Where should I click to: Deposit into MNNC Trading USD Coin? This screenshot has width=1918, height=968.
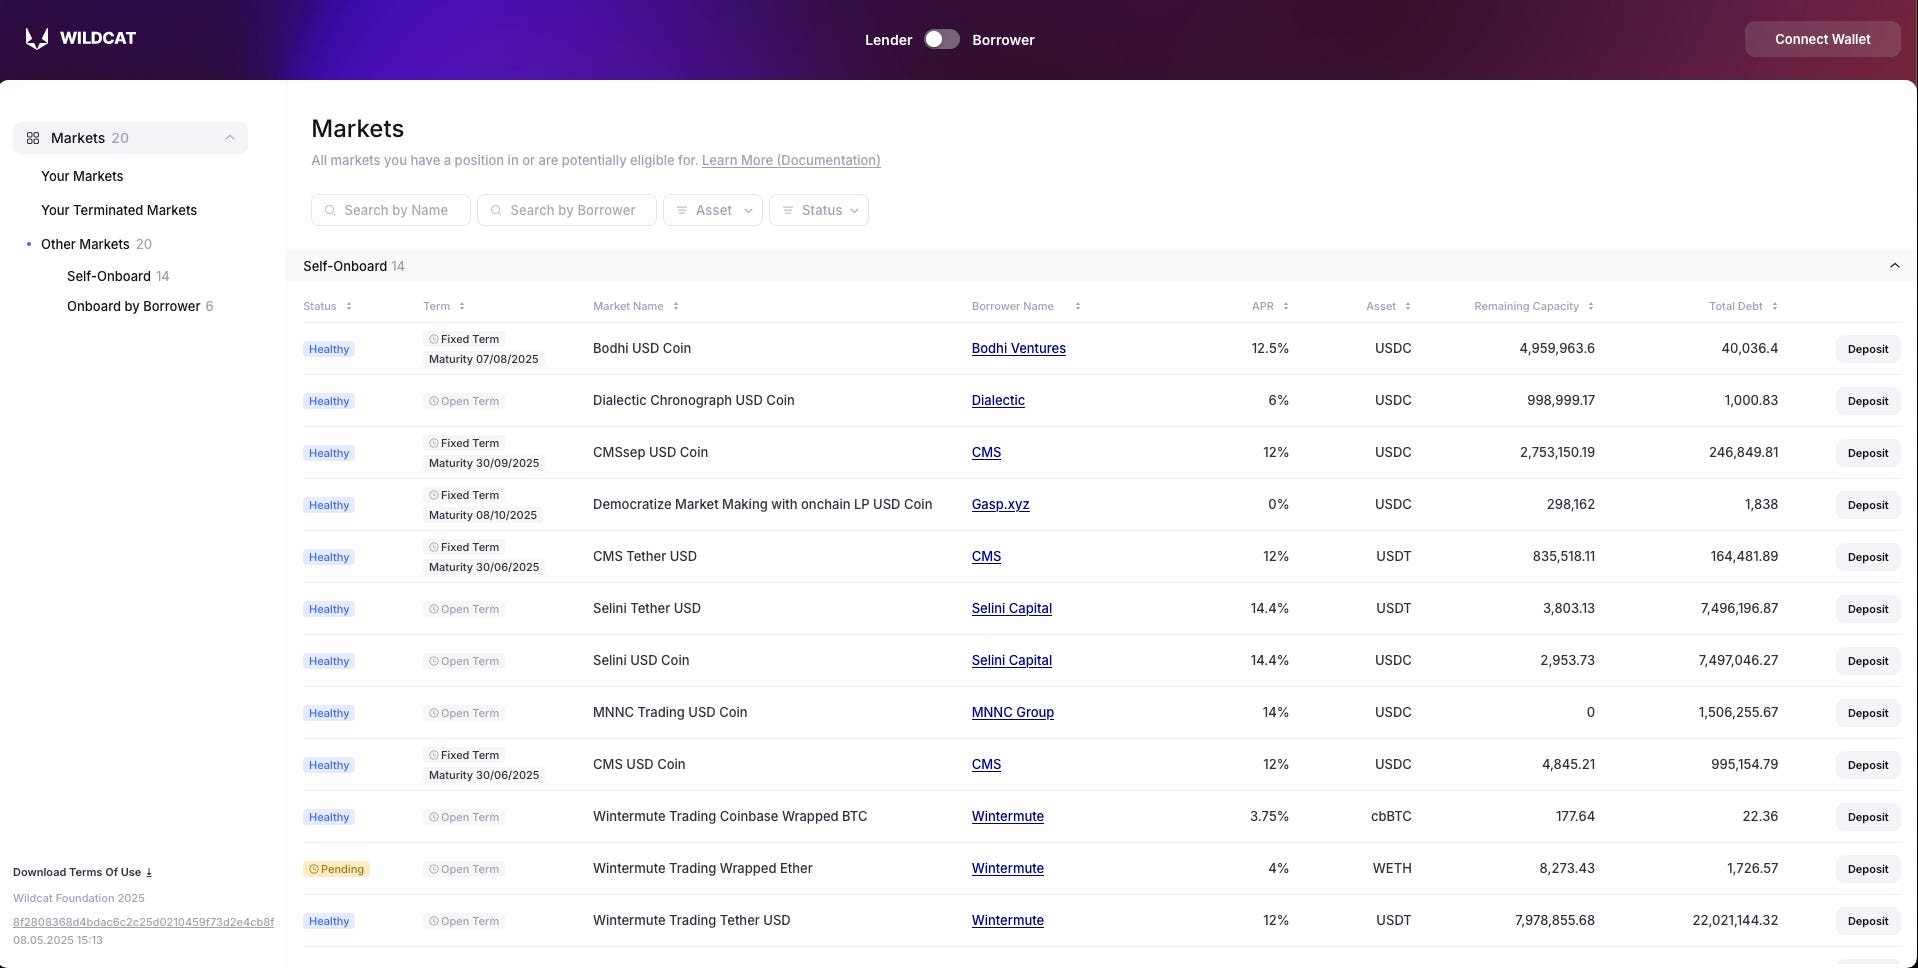pos(1867,713)
